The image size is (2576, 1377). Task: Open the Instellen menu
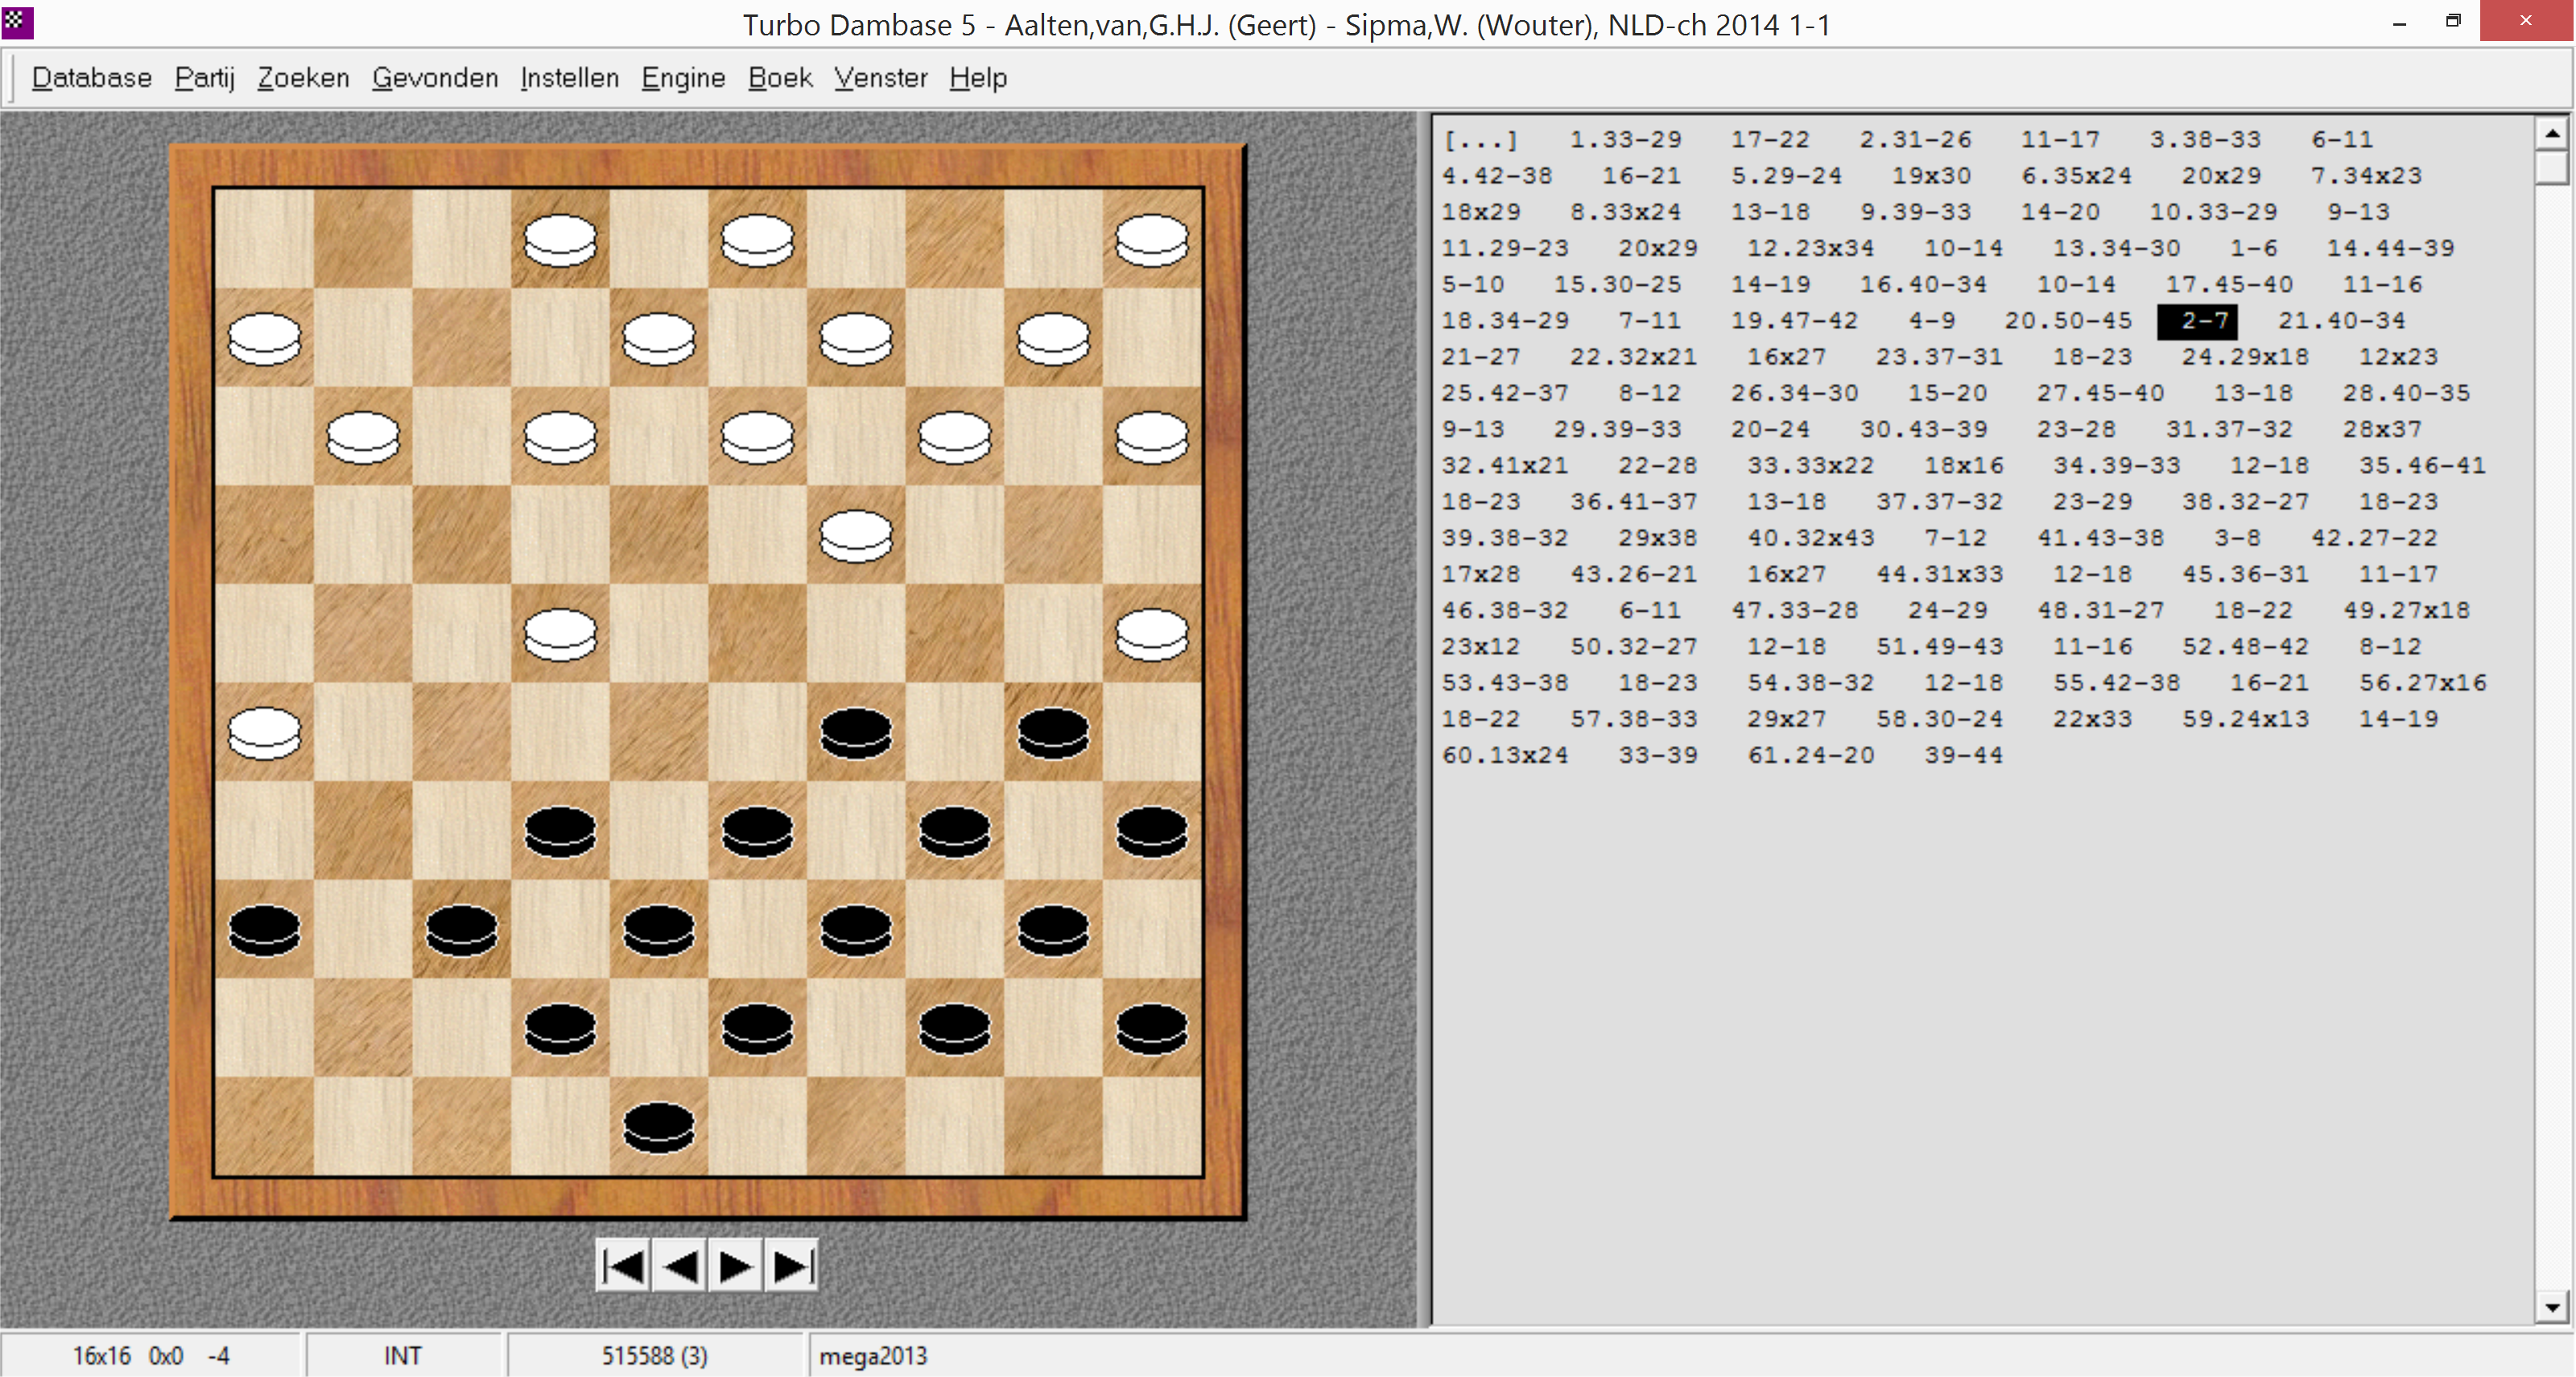(x=569, y=78)
